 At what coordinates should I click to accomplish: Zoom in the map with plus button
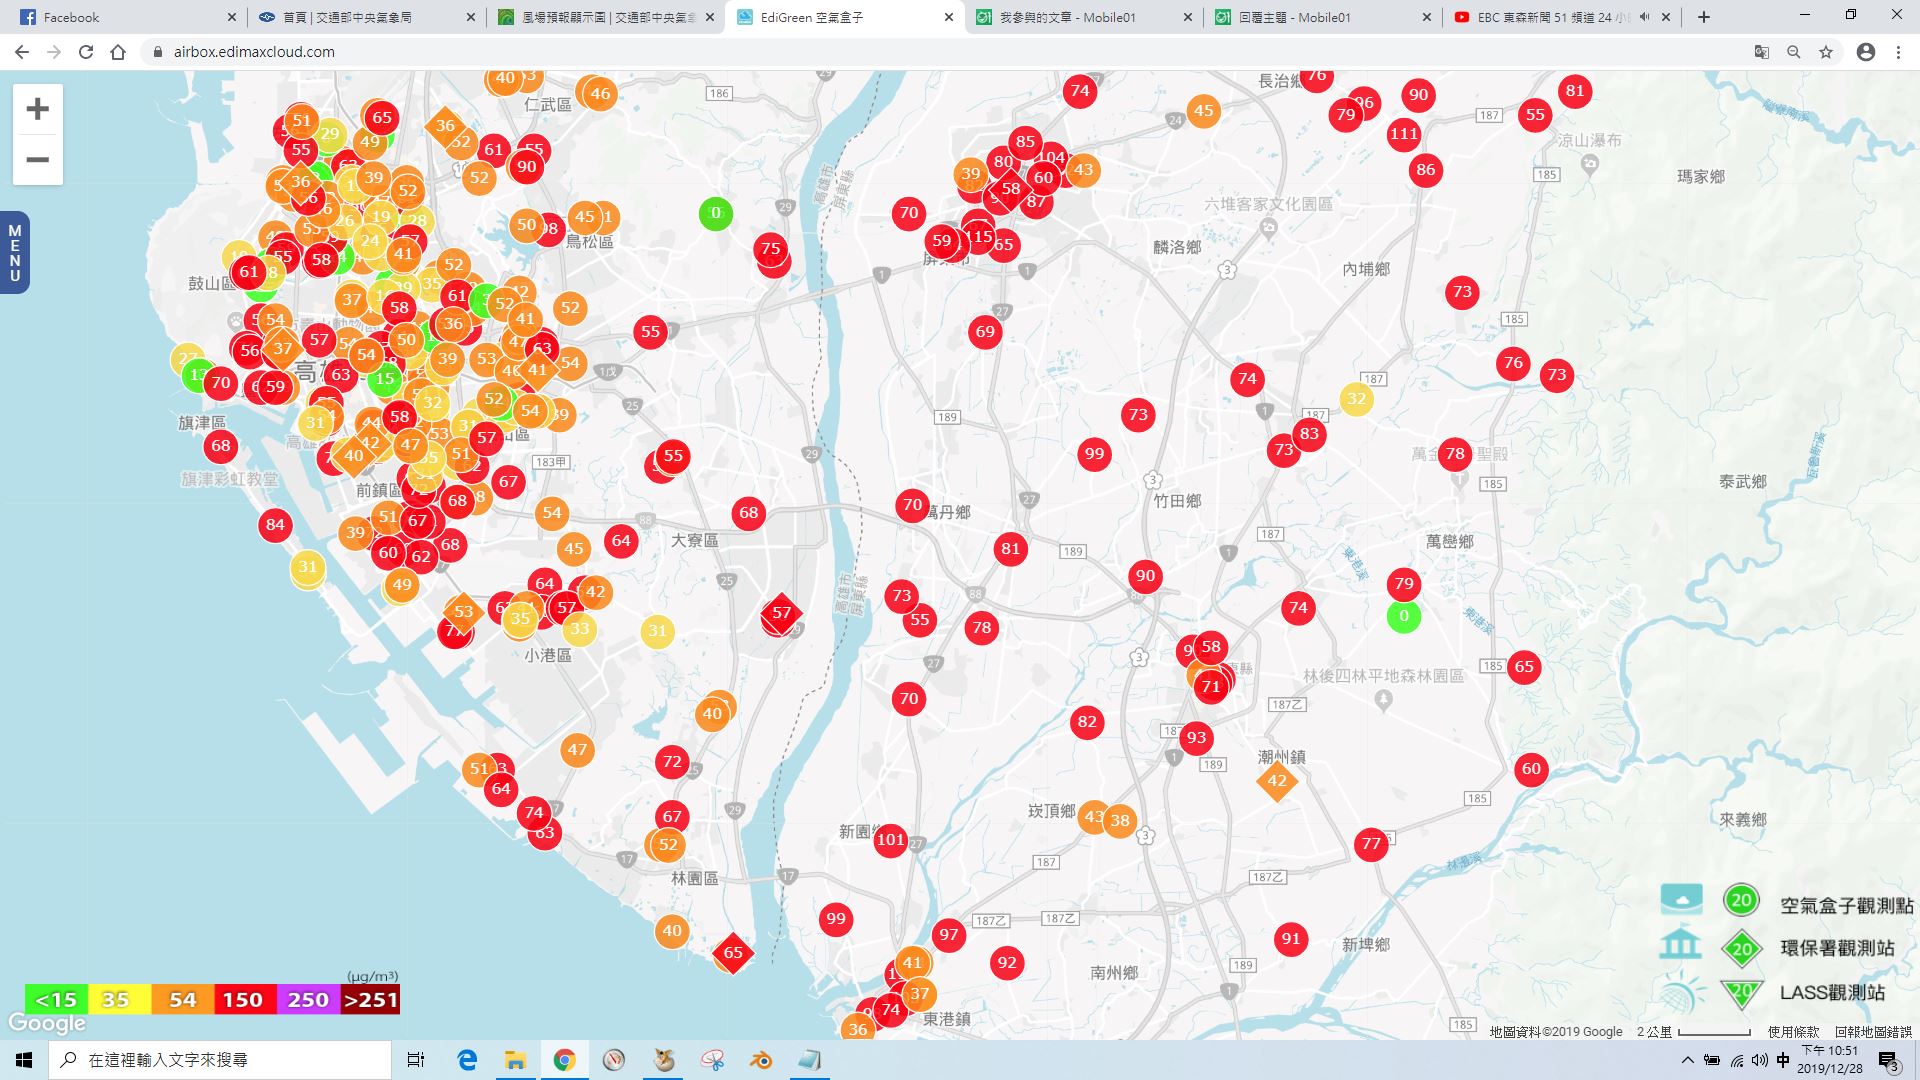pyautogui.click(x=37, y=109)
